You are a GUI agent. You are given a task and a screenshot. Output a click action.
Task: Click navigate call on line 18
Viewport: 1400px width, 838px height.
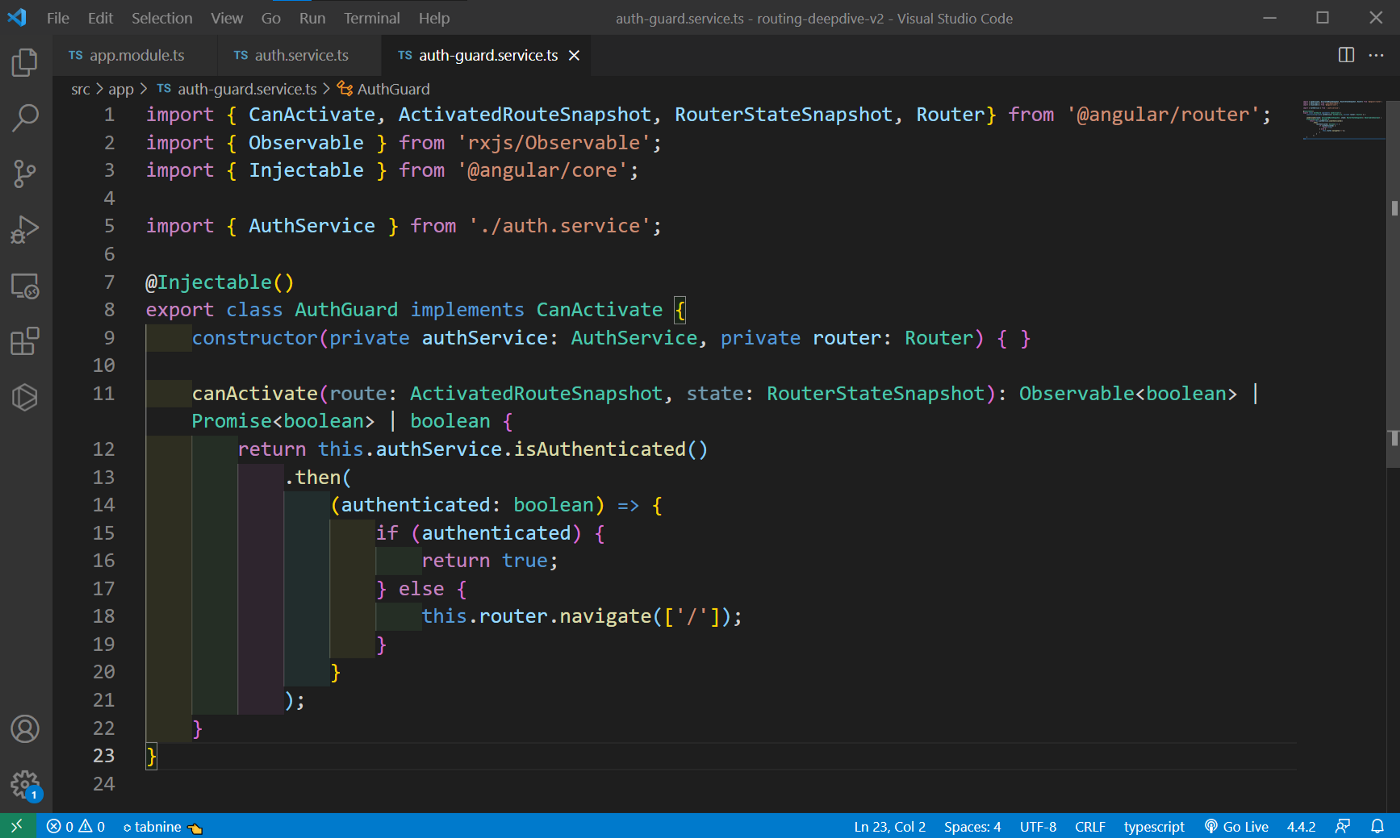[605, 616]
